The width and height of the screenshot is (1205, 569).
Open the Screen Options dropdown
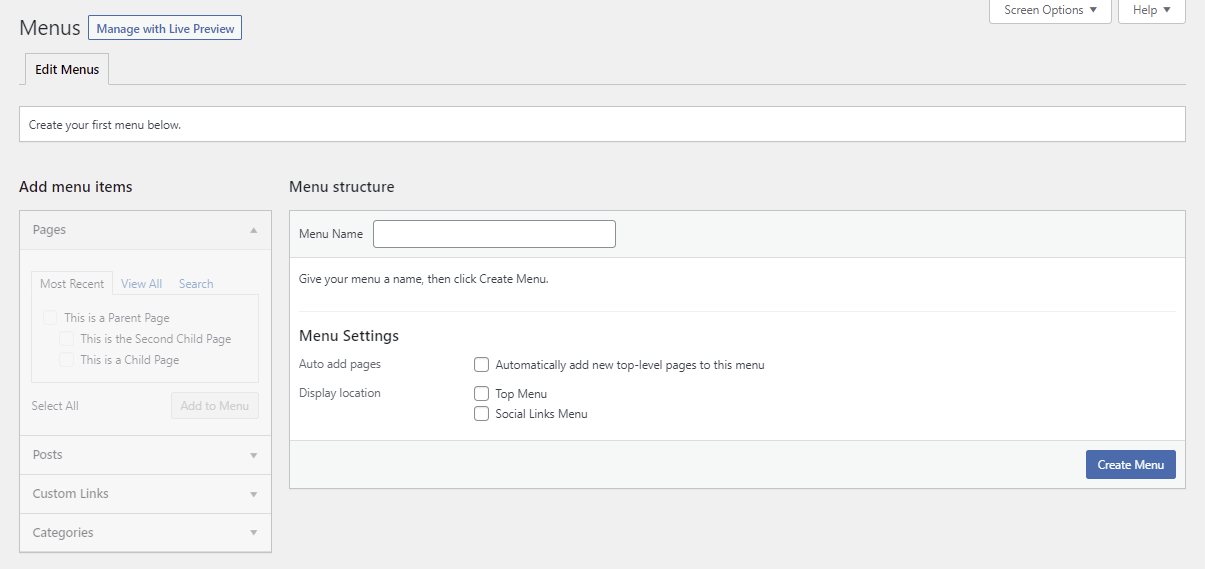(1050, 10)
